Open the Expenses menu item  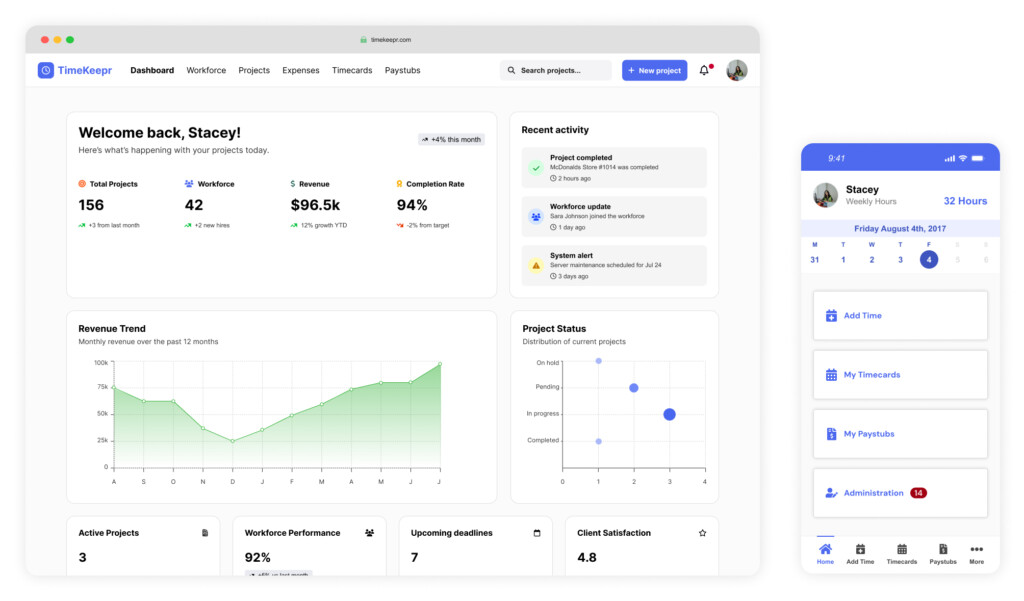click(301, 71)
